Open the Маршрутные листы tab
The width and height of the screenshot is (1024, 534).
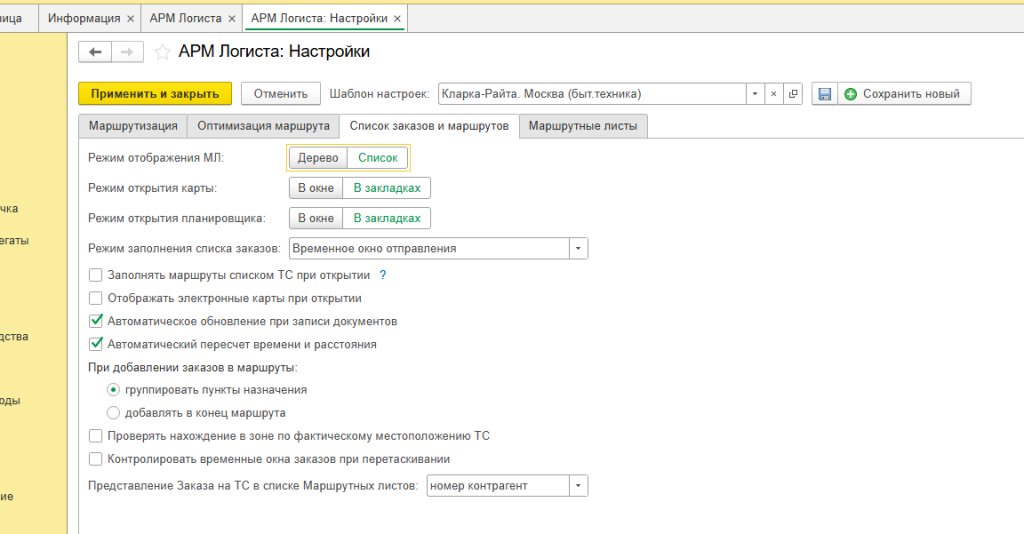pos(583,126)
